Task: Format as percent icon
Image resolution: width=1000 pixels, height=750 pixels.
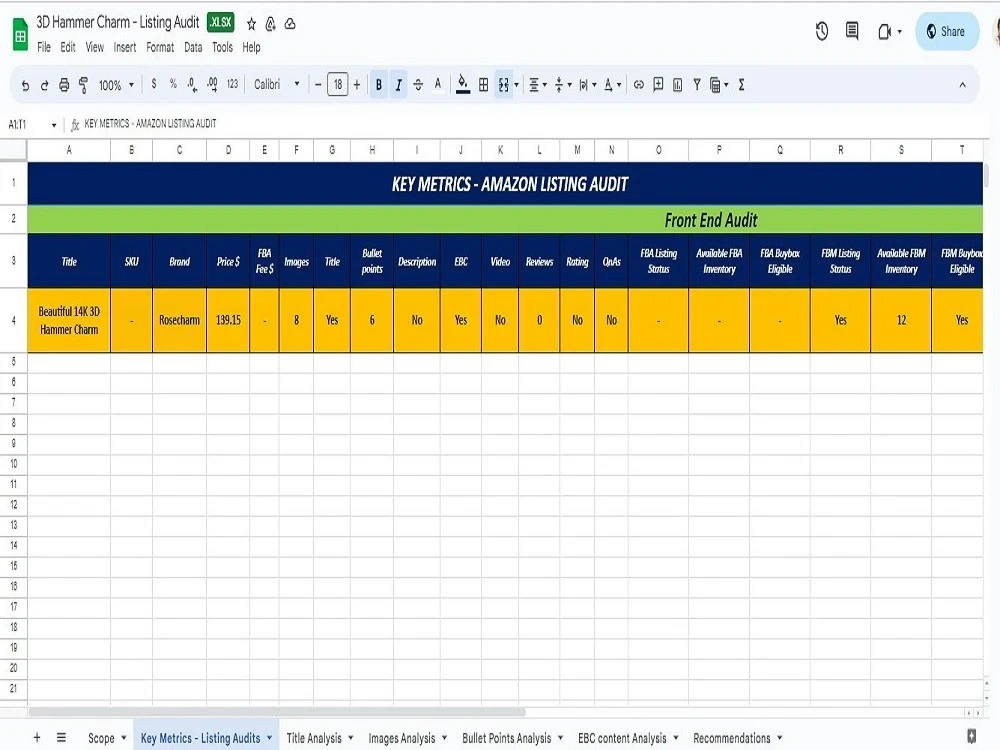Action: 173,84
